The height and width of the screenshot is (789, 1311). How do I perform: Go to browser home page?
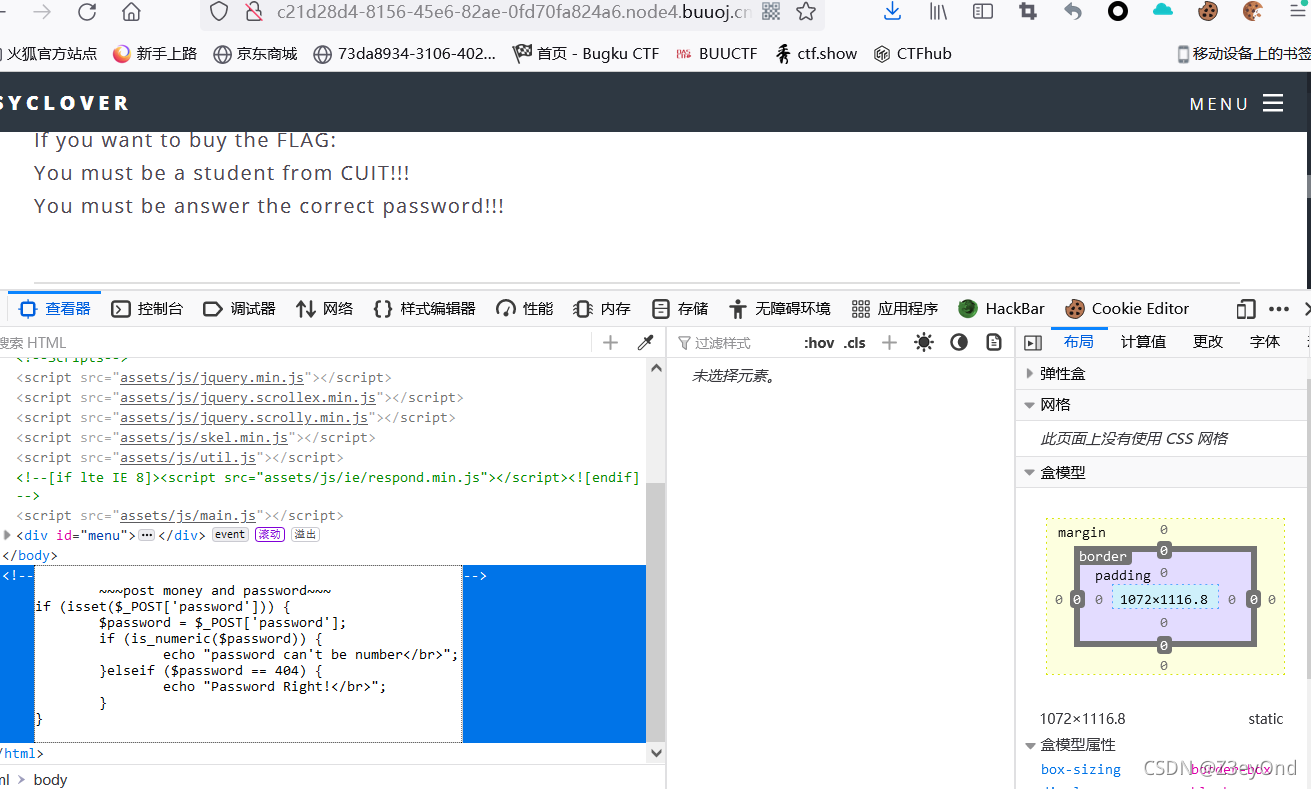point(131,12)
